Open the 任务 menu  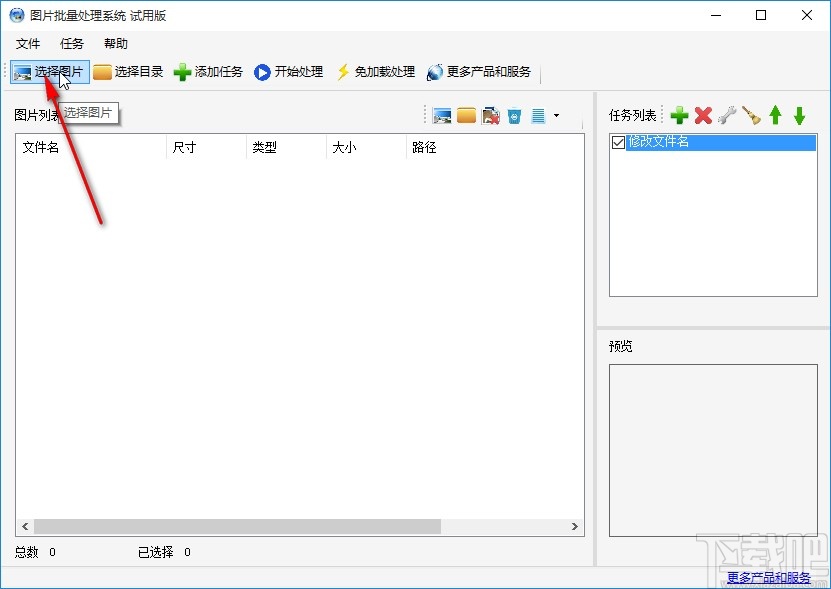(70, 43)
